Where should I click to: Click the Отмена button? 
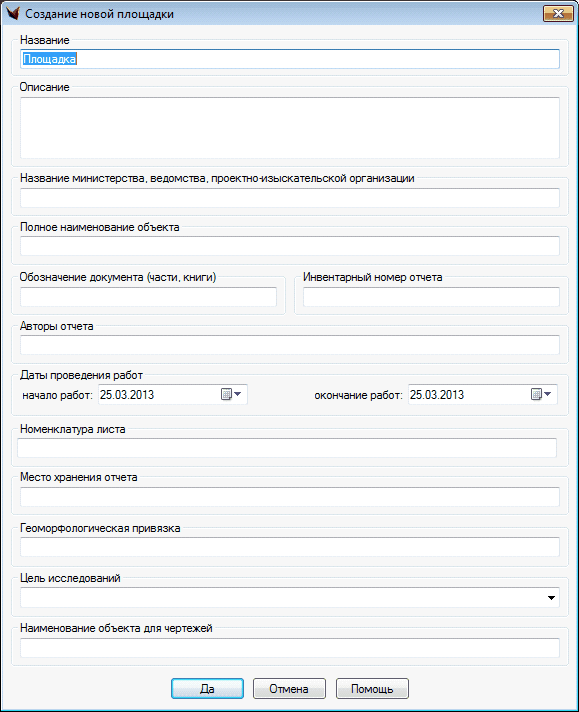(x=289, y=689)
